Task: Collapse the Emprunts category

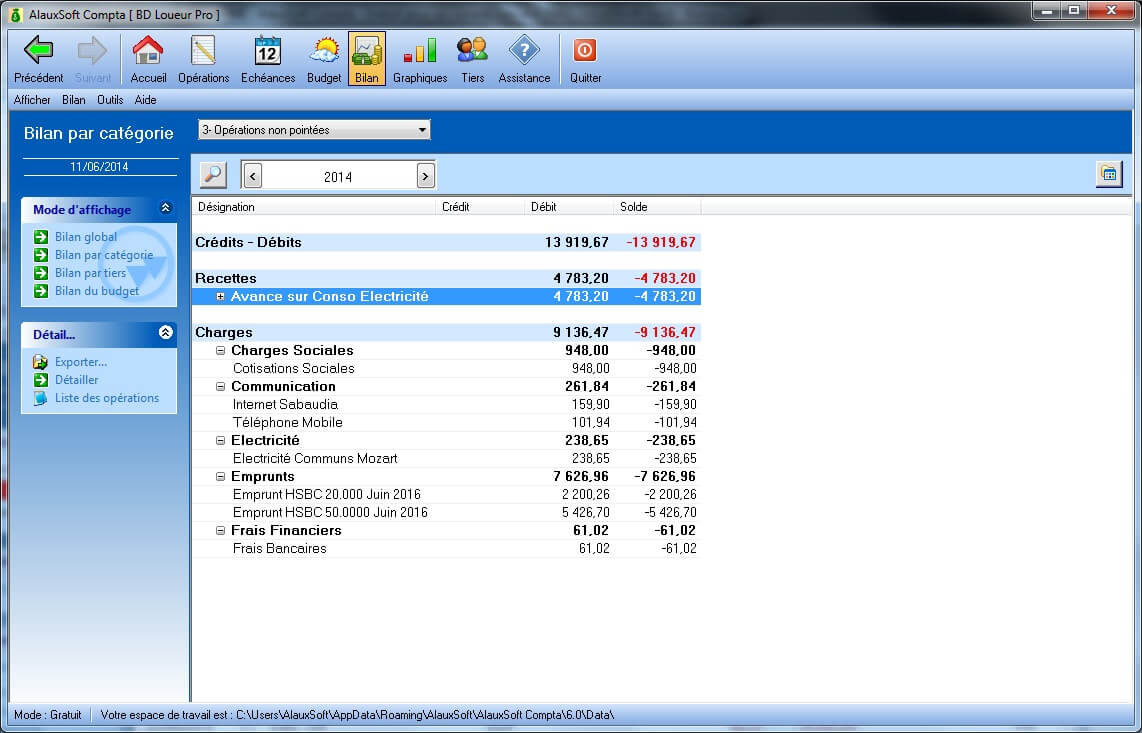Action: pyautogui.click(x=221, y=477)
